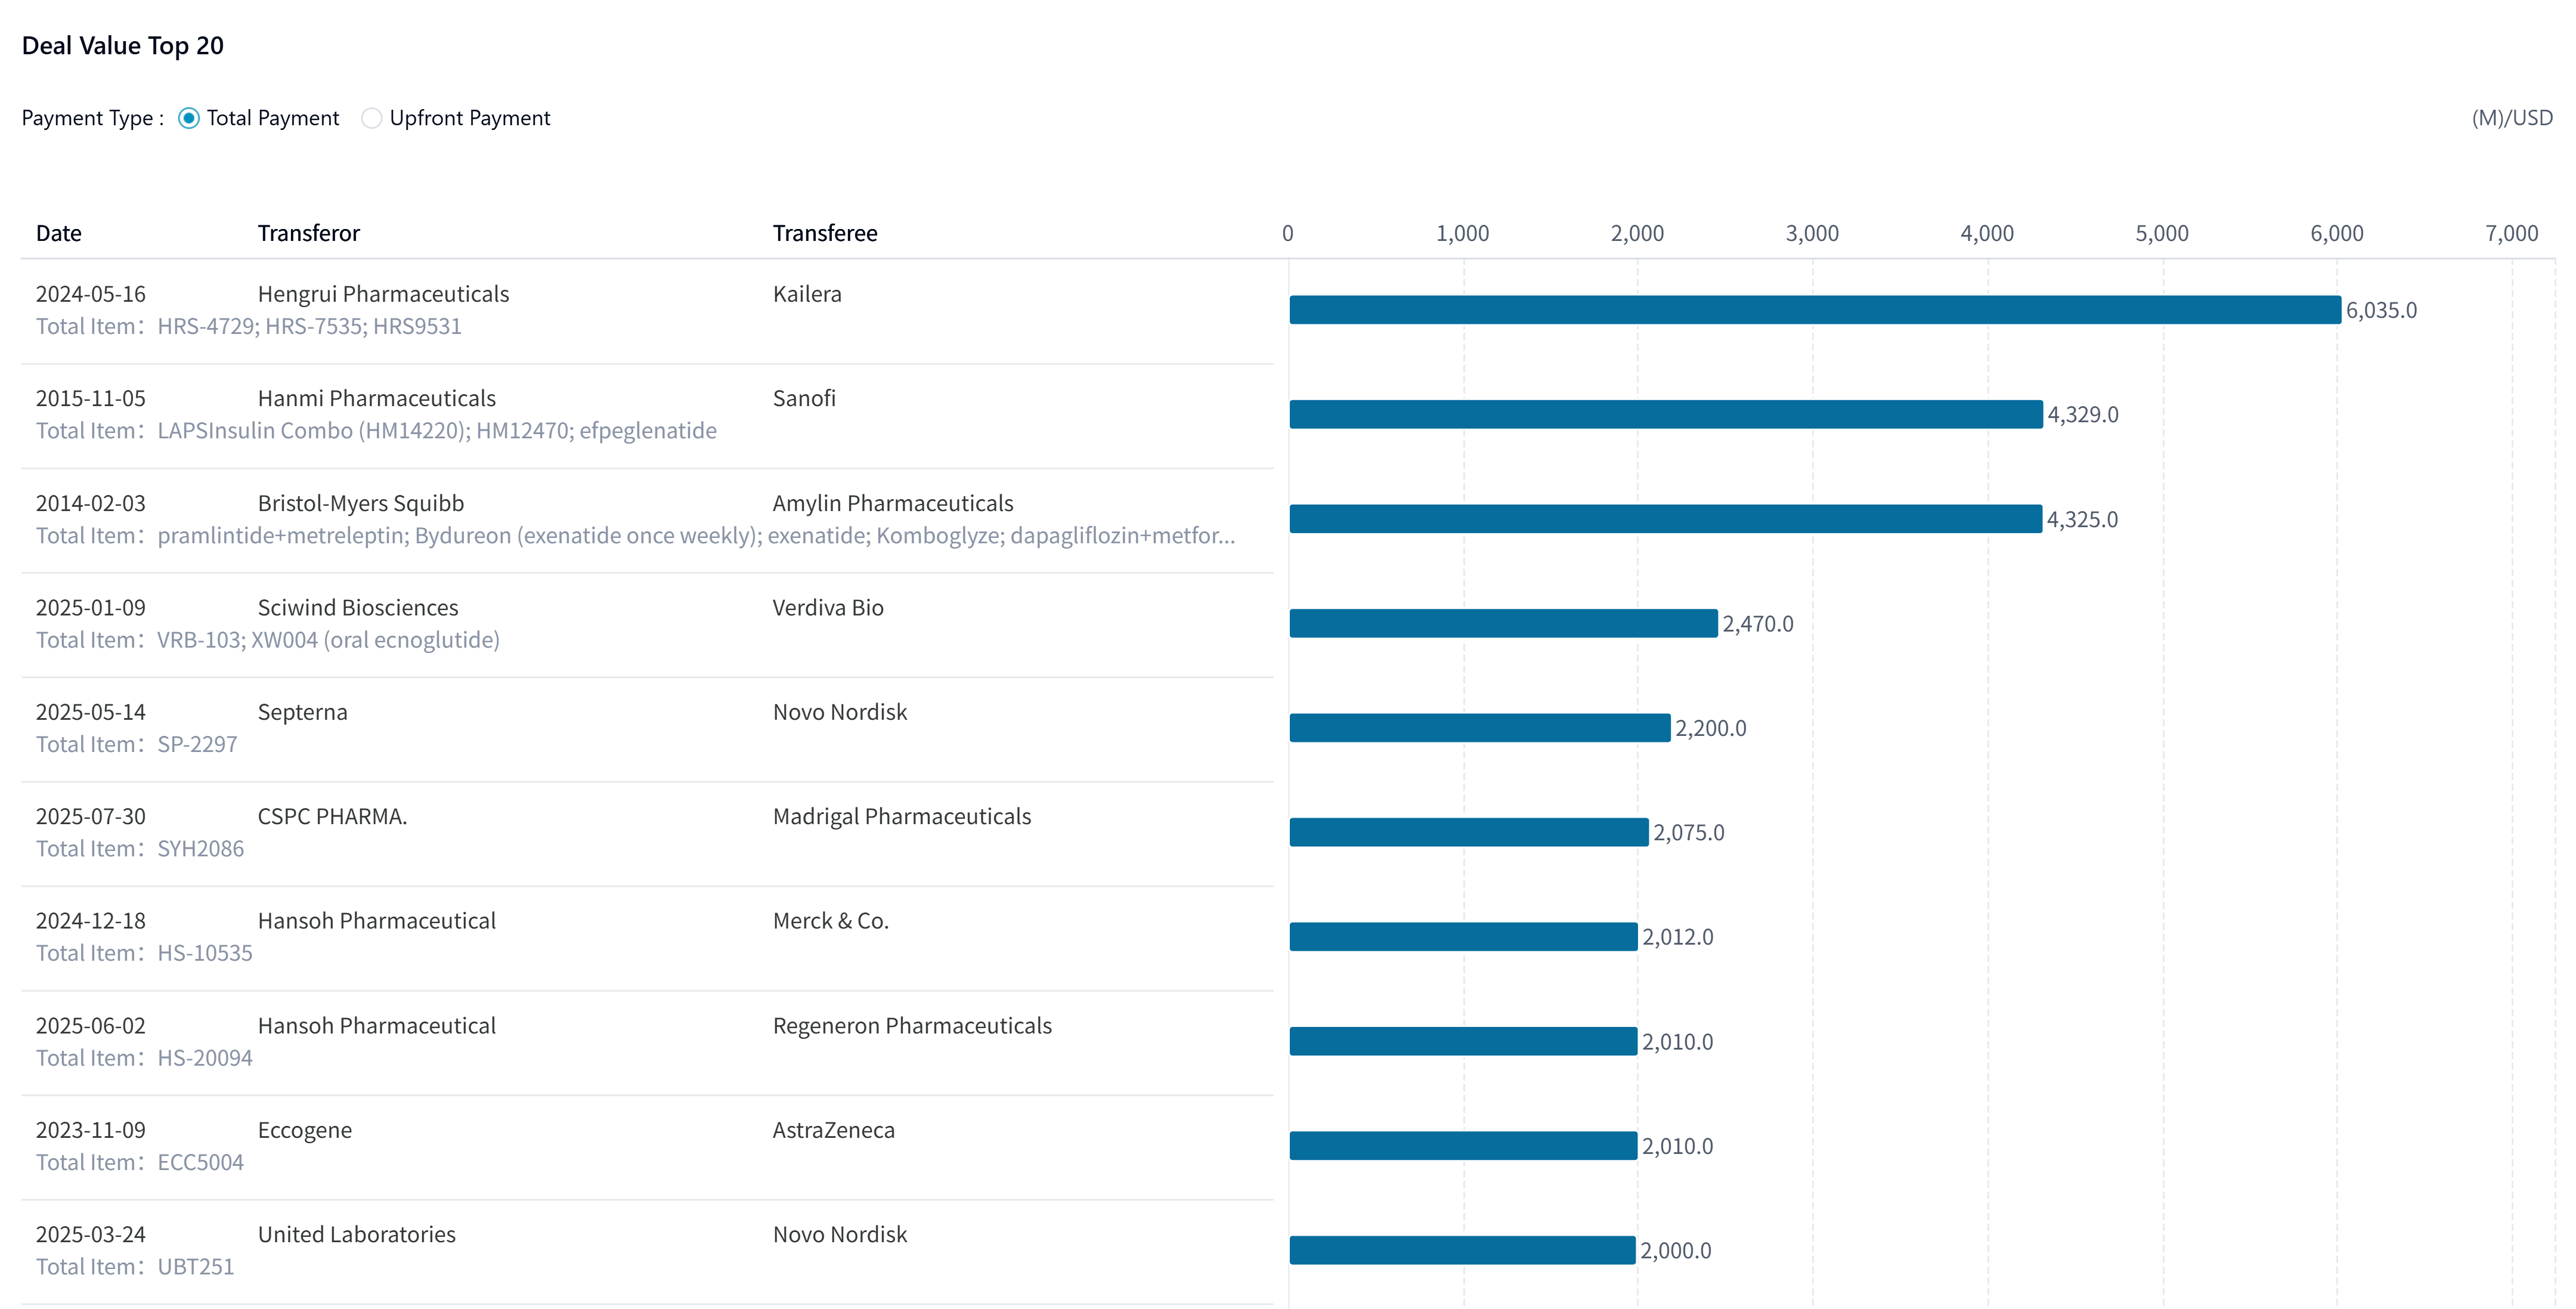The height and width of the screenshot is (1309, 2576).
Task: Select the 2015-11-05 date cell
Action: (x=91, y=398)
